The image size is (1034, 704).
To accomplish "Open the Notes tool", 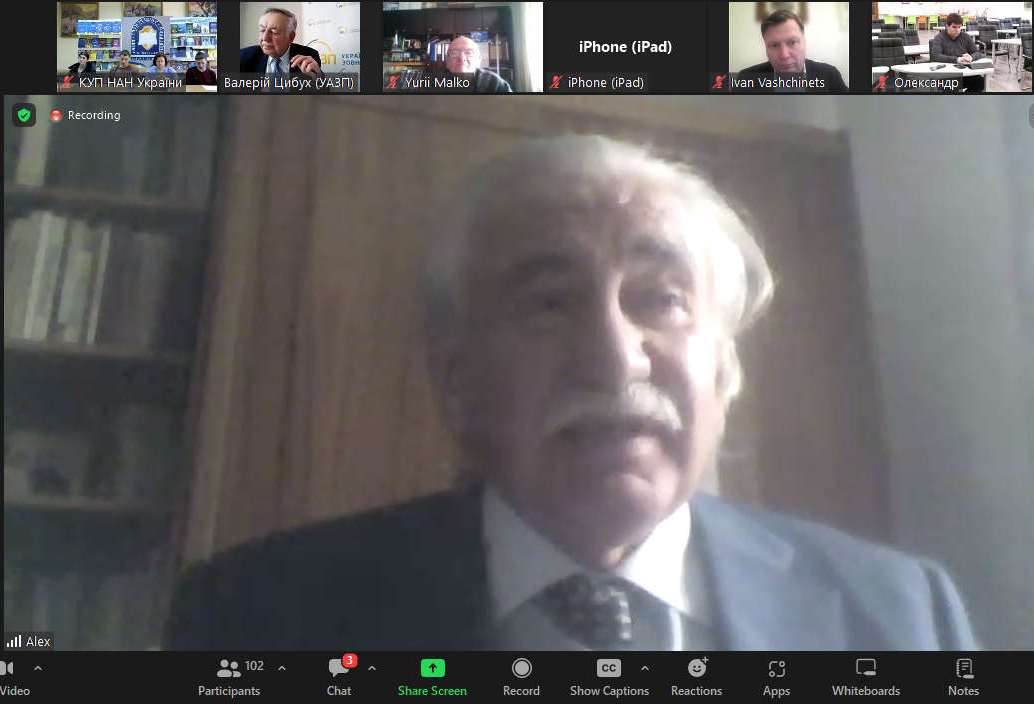I will [x=963, y=676].
